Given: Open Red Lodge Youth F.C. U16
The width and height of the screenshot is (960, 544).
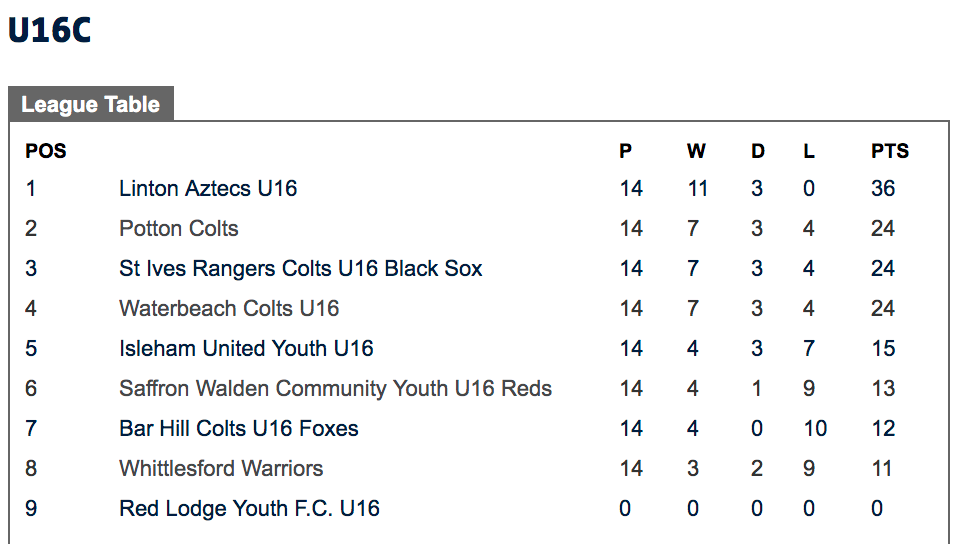Looking at the screenshot, I should tap(249, 509).
